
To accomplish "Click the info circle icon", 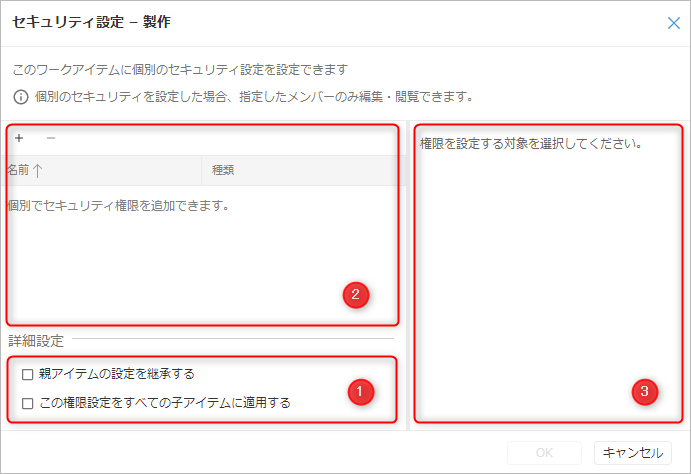I will click(x=19, y=98).
